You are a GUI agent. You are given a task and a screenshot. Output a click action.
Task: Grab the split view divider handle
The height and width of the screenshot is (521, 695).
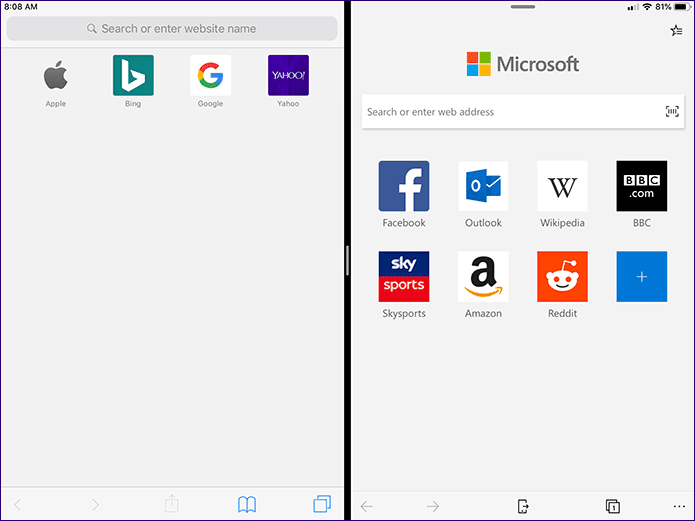click(348, 261)
